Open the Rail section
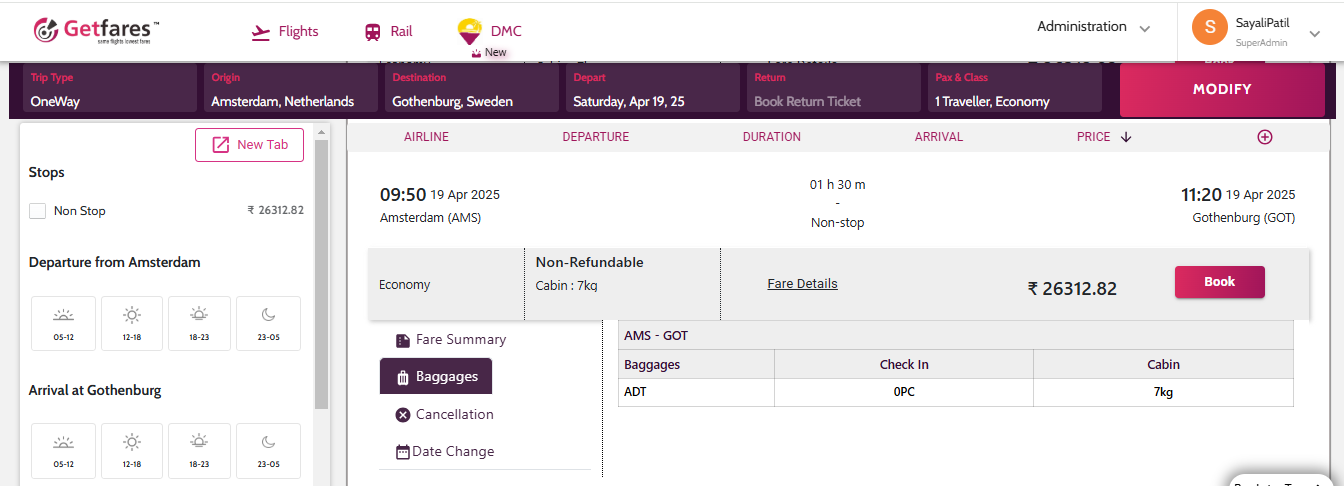Screen dimensions: 1344x486 pyautogui.click(x=388, y=32)
